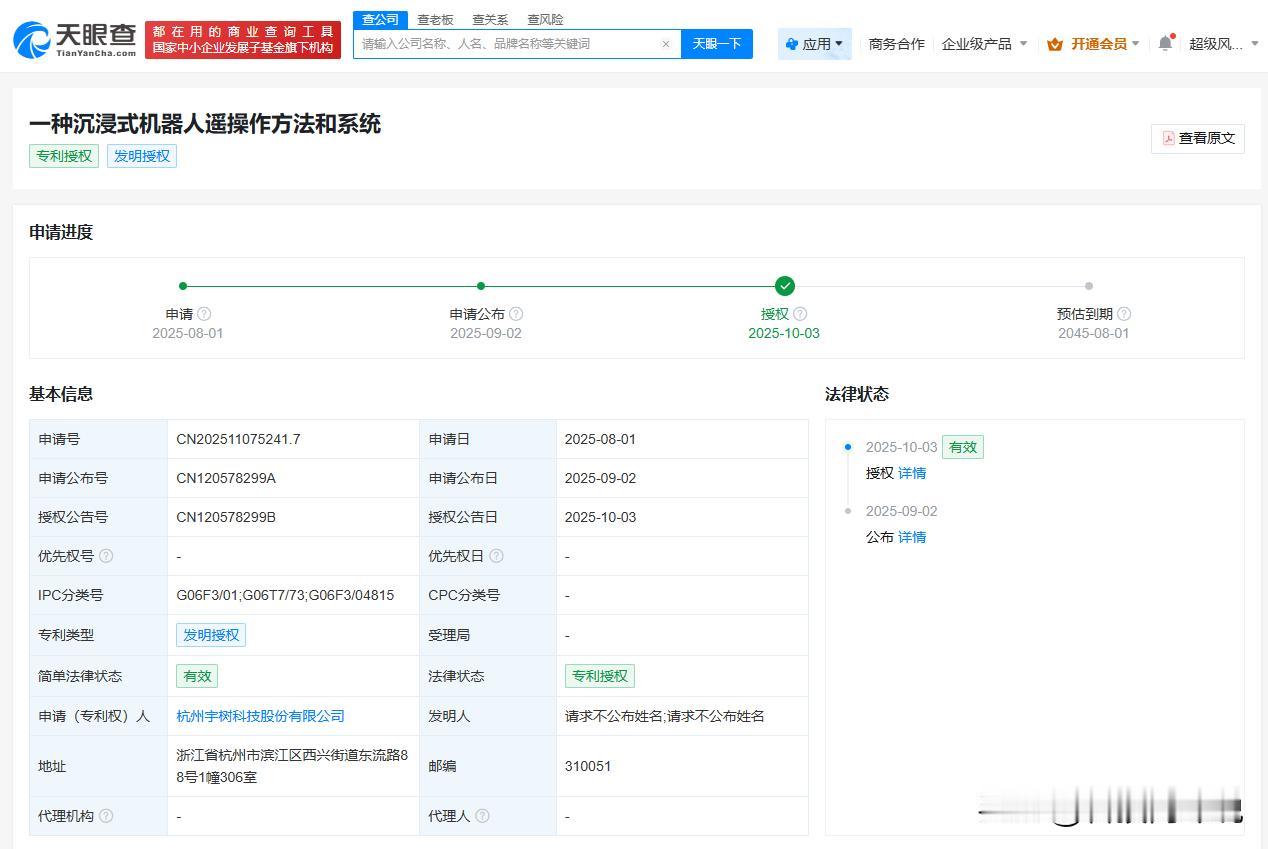Viewport: 1268px width, 849px height.
Task: Click help icon beside 申请公布
Action: pyautogui.click(x=516, y=314)
